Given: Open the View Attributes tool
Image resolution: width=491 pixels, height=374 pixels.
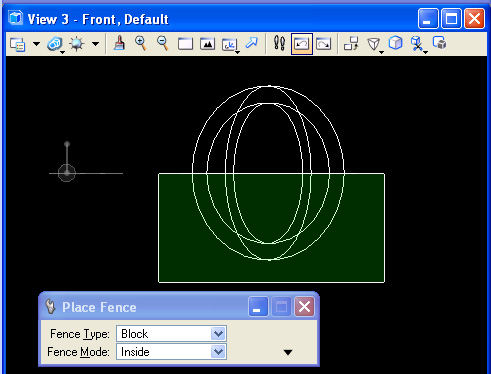Looking at the screenshot, I should [18, 44].
